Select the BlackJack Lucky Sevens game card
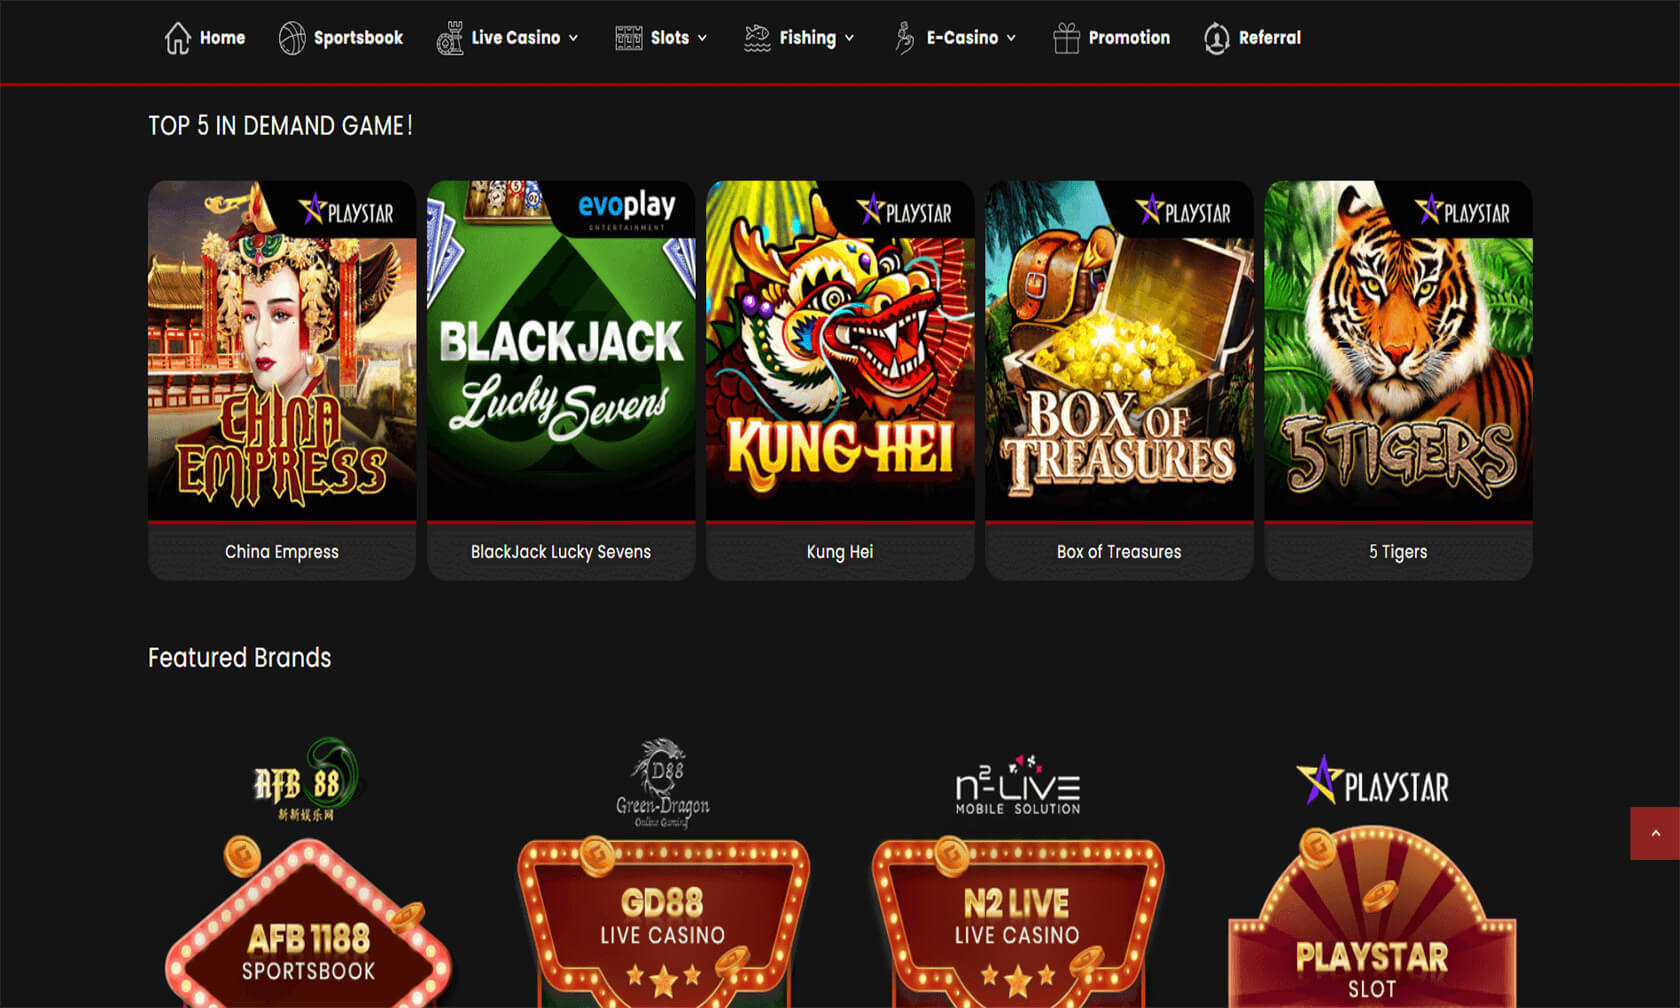Image resolution: width=1680 pixels, height=1008 pixels. click(561, 380)
